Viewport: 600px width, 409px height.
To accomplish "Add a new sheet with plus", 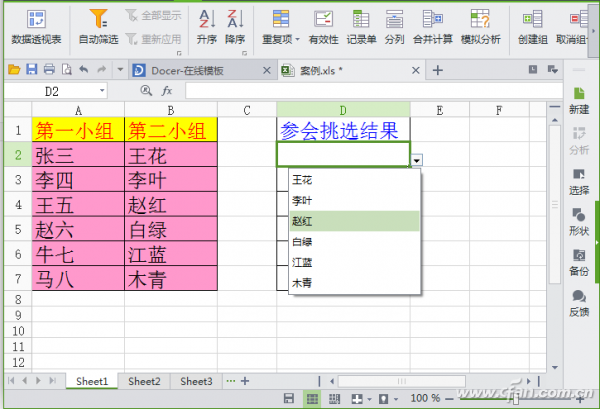I will 245,381.
